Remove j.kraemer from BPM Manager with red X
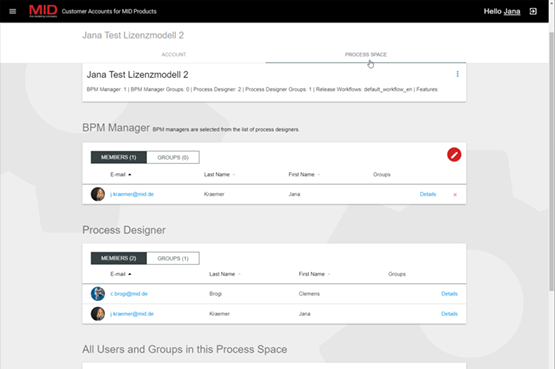The width and height of the screenshot is (555, 369). pos(455,195)
